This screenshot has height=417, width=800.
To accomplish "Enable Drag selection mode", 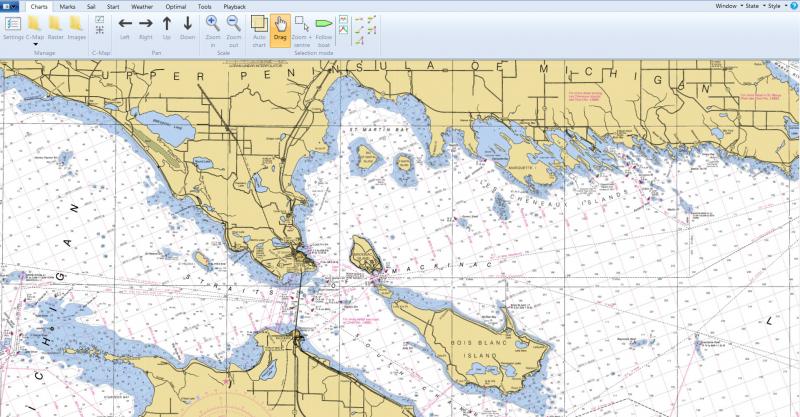I will click(281, 27).
